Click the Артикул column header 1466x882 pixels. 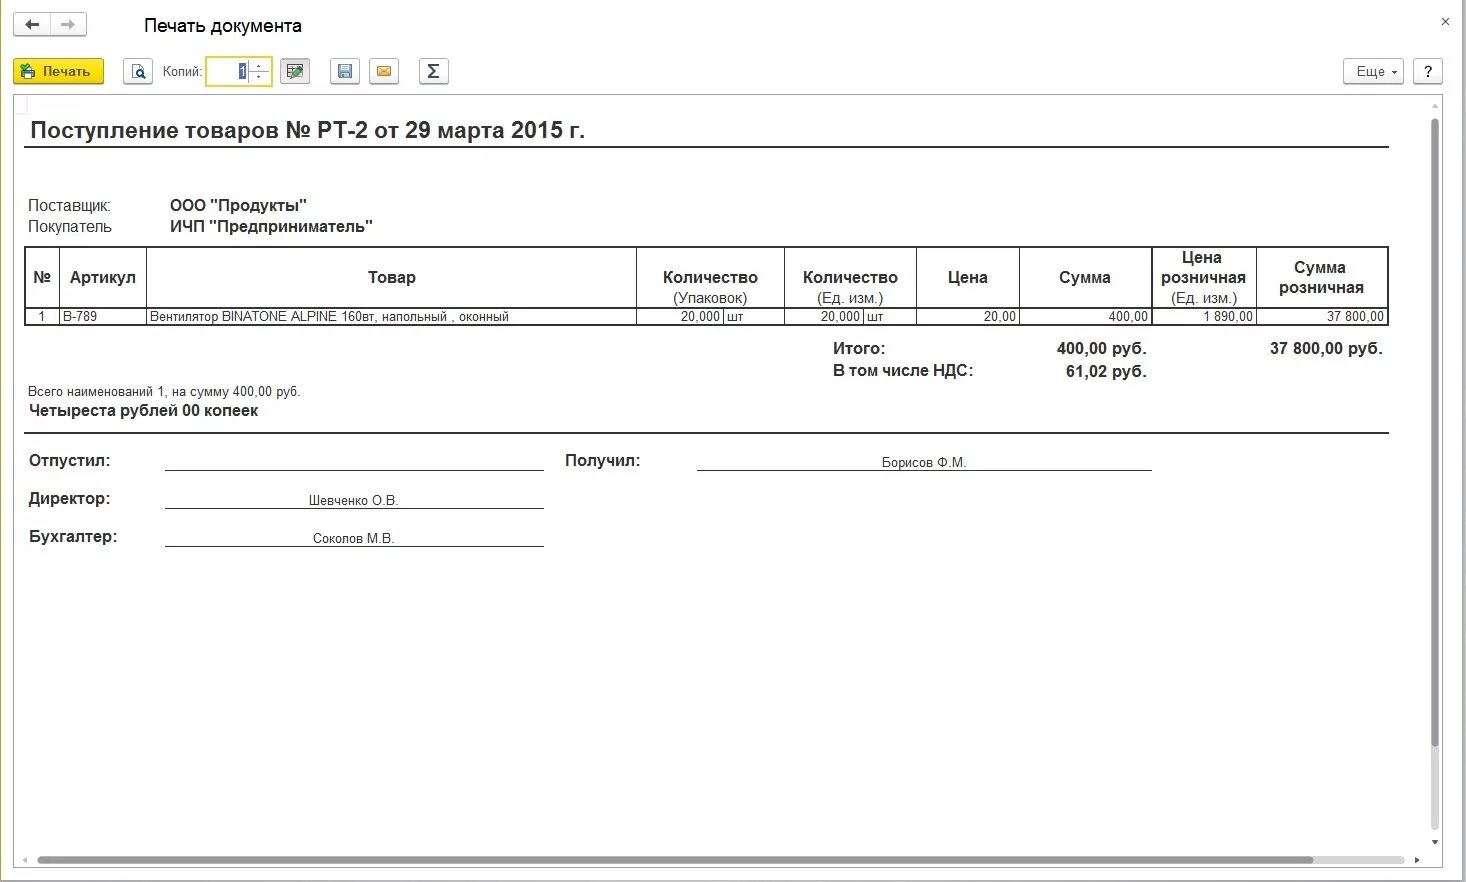click(x=103, y=277)
